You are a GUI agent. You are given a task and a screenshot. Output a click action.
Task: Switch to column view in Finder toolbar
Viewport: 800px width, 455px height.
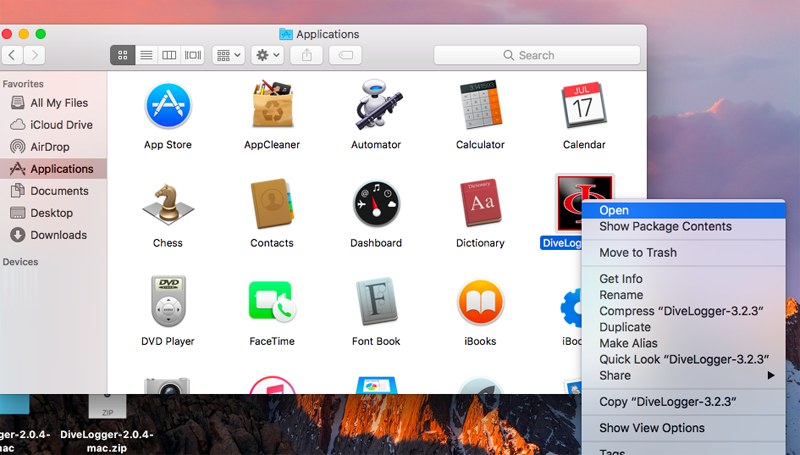pos(169,55)
